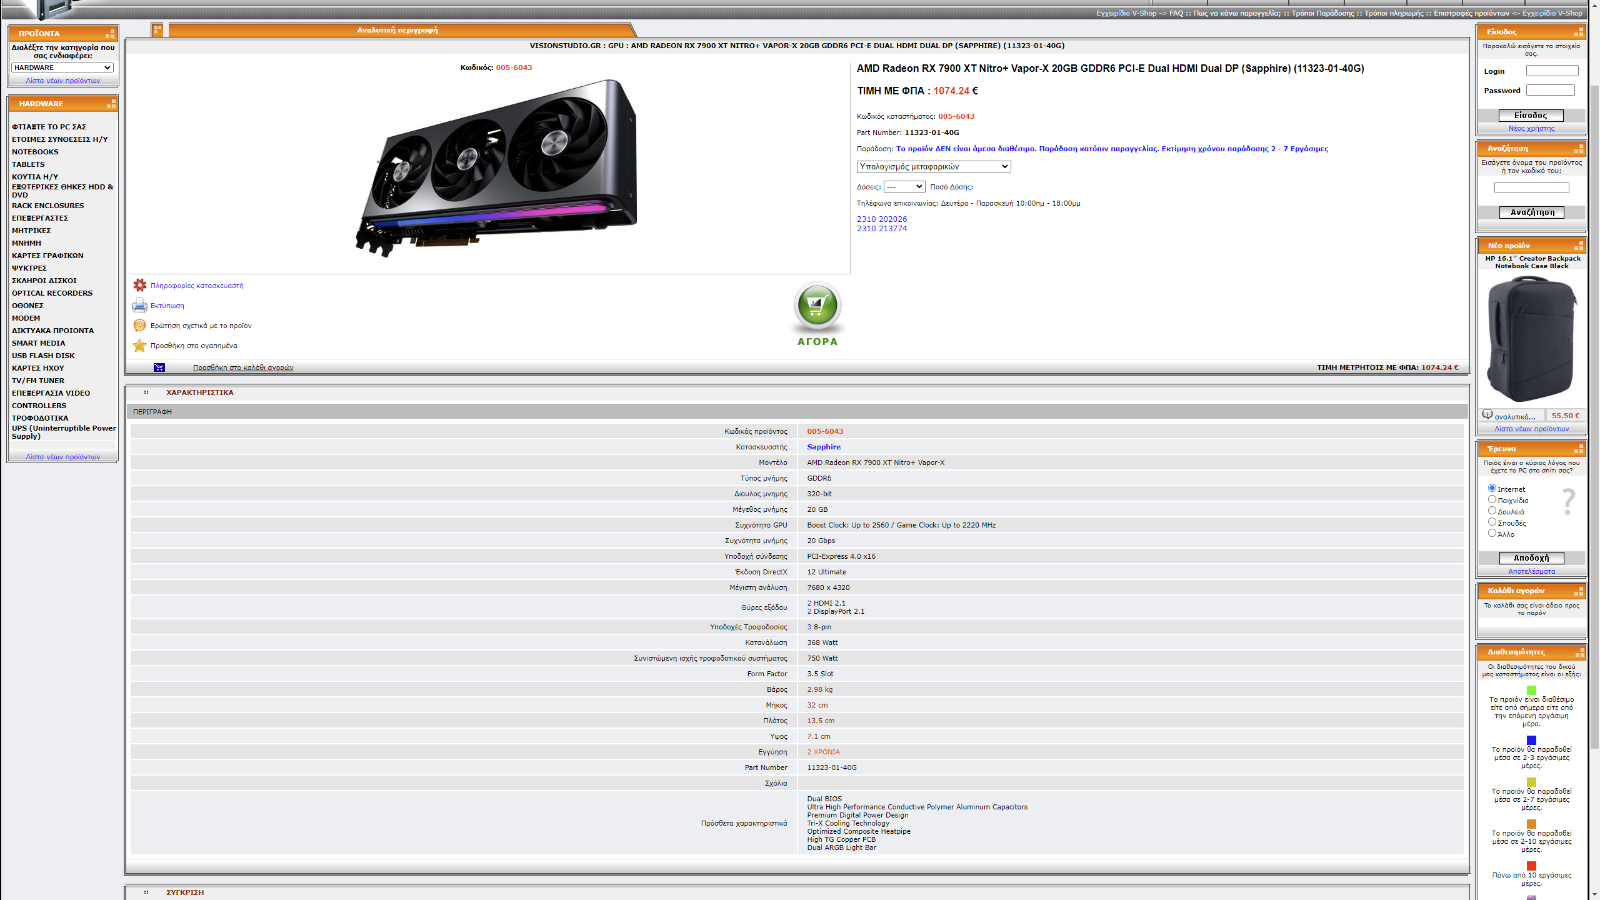Click the small blue cart icon

159,368
